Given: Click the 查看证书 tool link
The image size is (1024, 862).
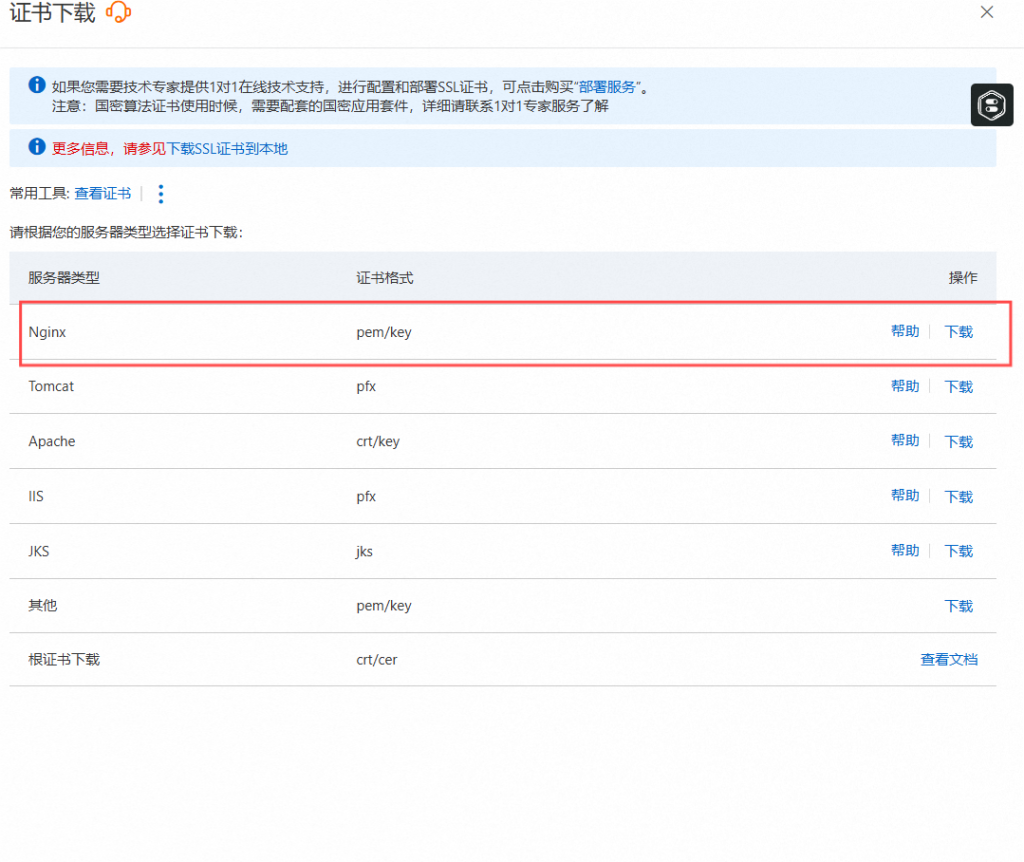Looking at the screenshot, I should 102,194.
